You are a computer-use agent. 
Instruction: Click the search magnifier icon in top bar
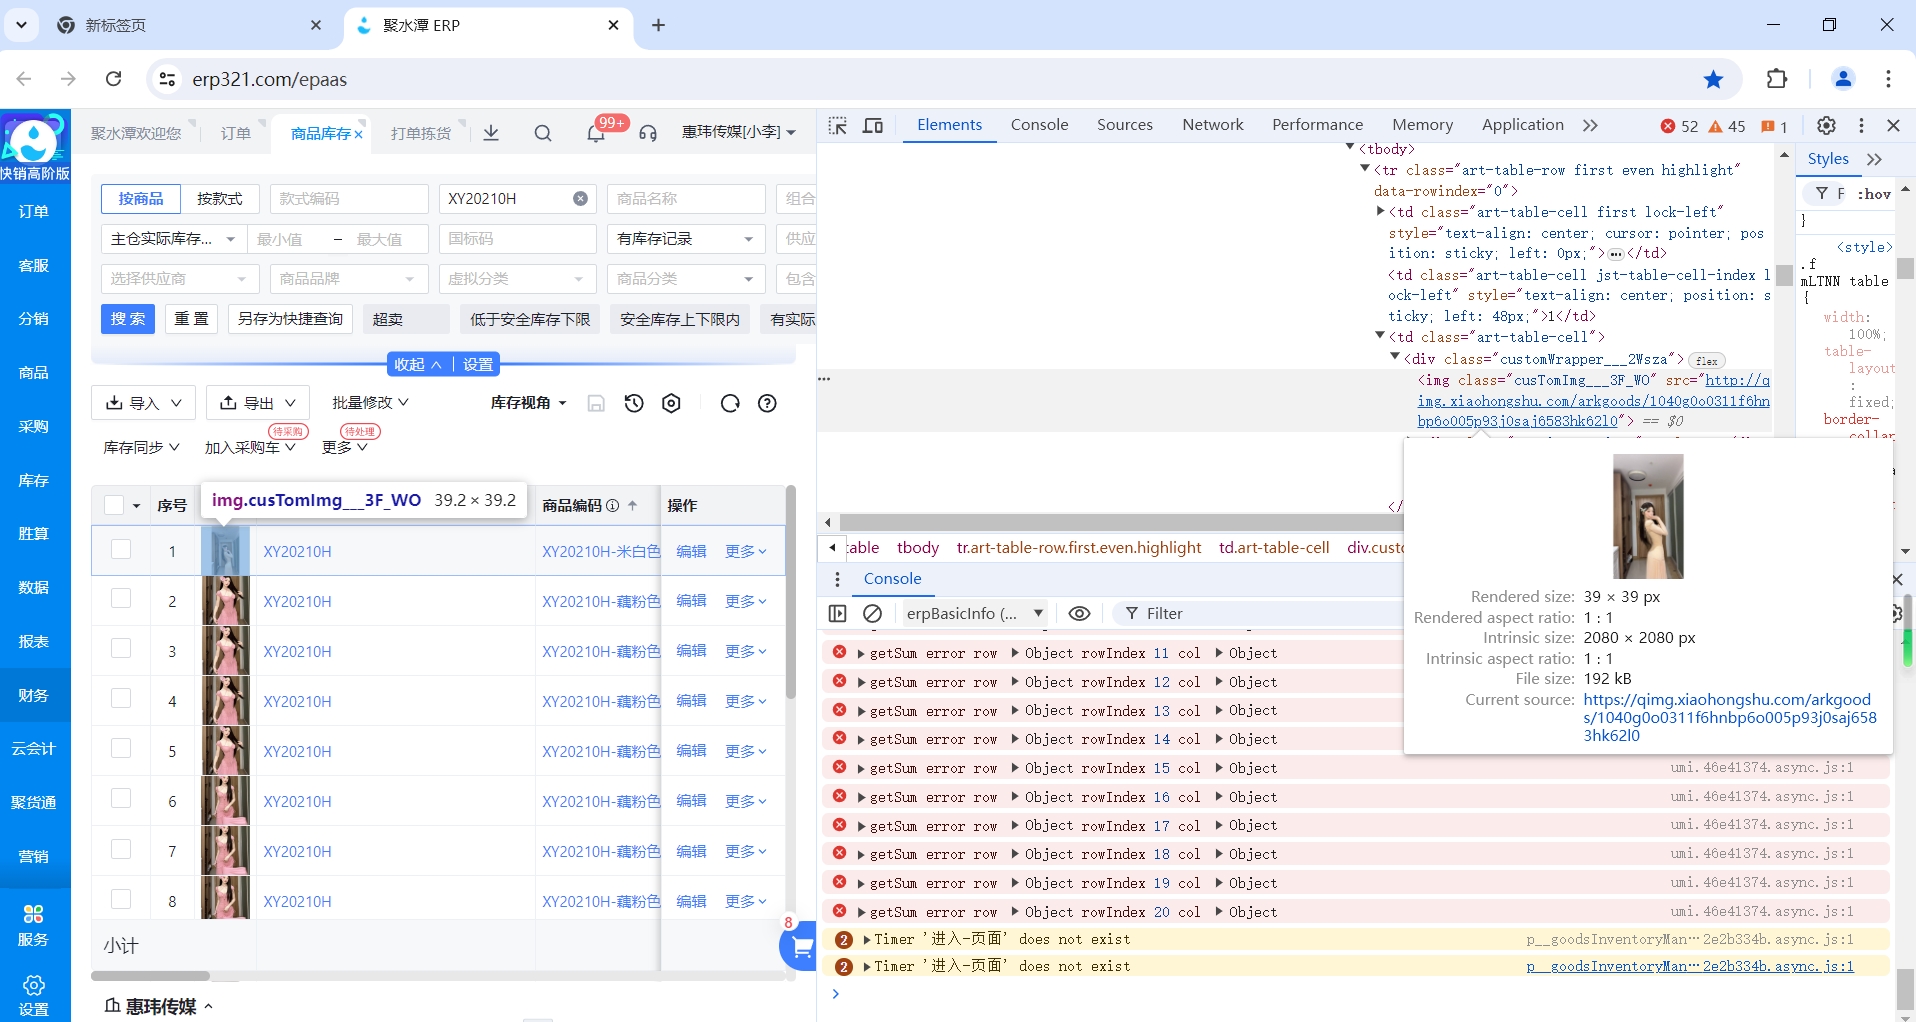[543, 133]
